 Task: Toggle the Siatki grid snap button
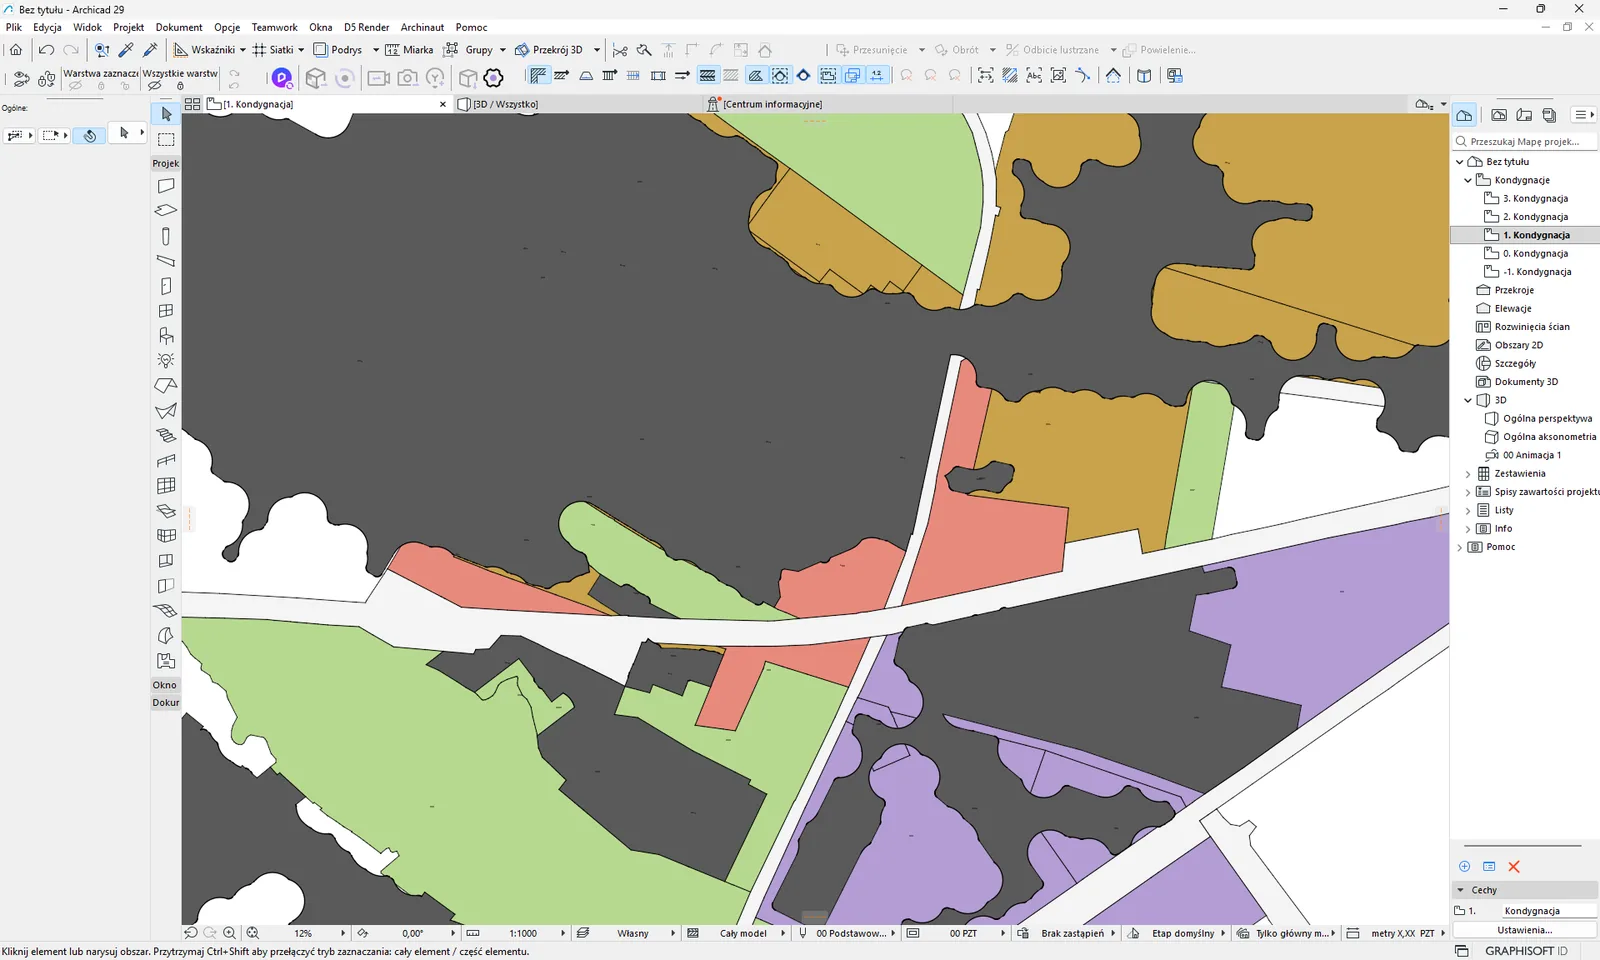tap(273, 49)
